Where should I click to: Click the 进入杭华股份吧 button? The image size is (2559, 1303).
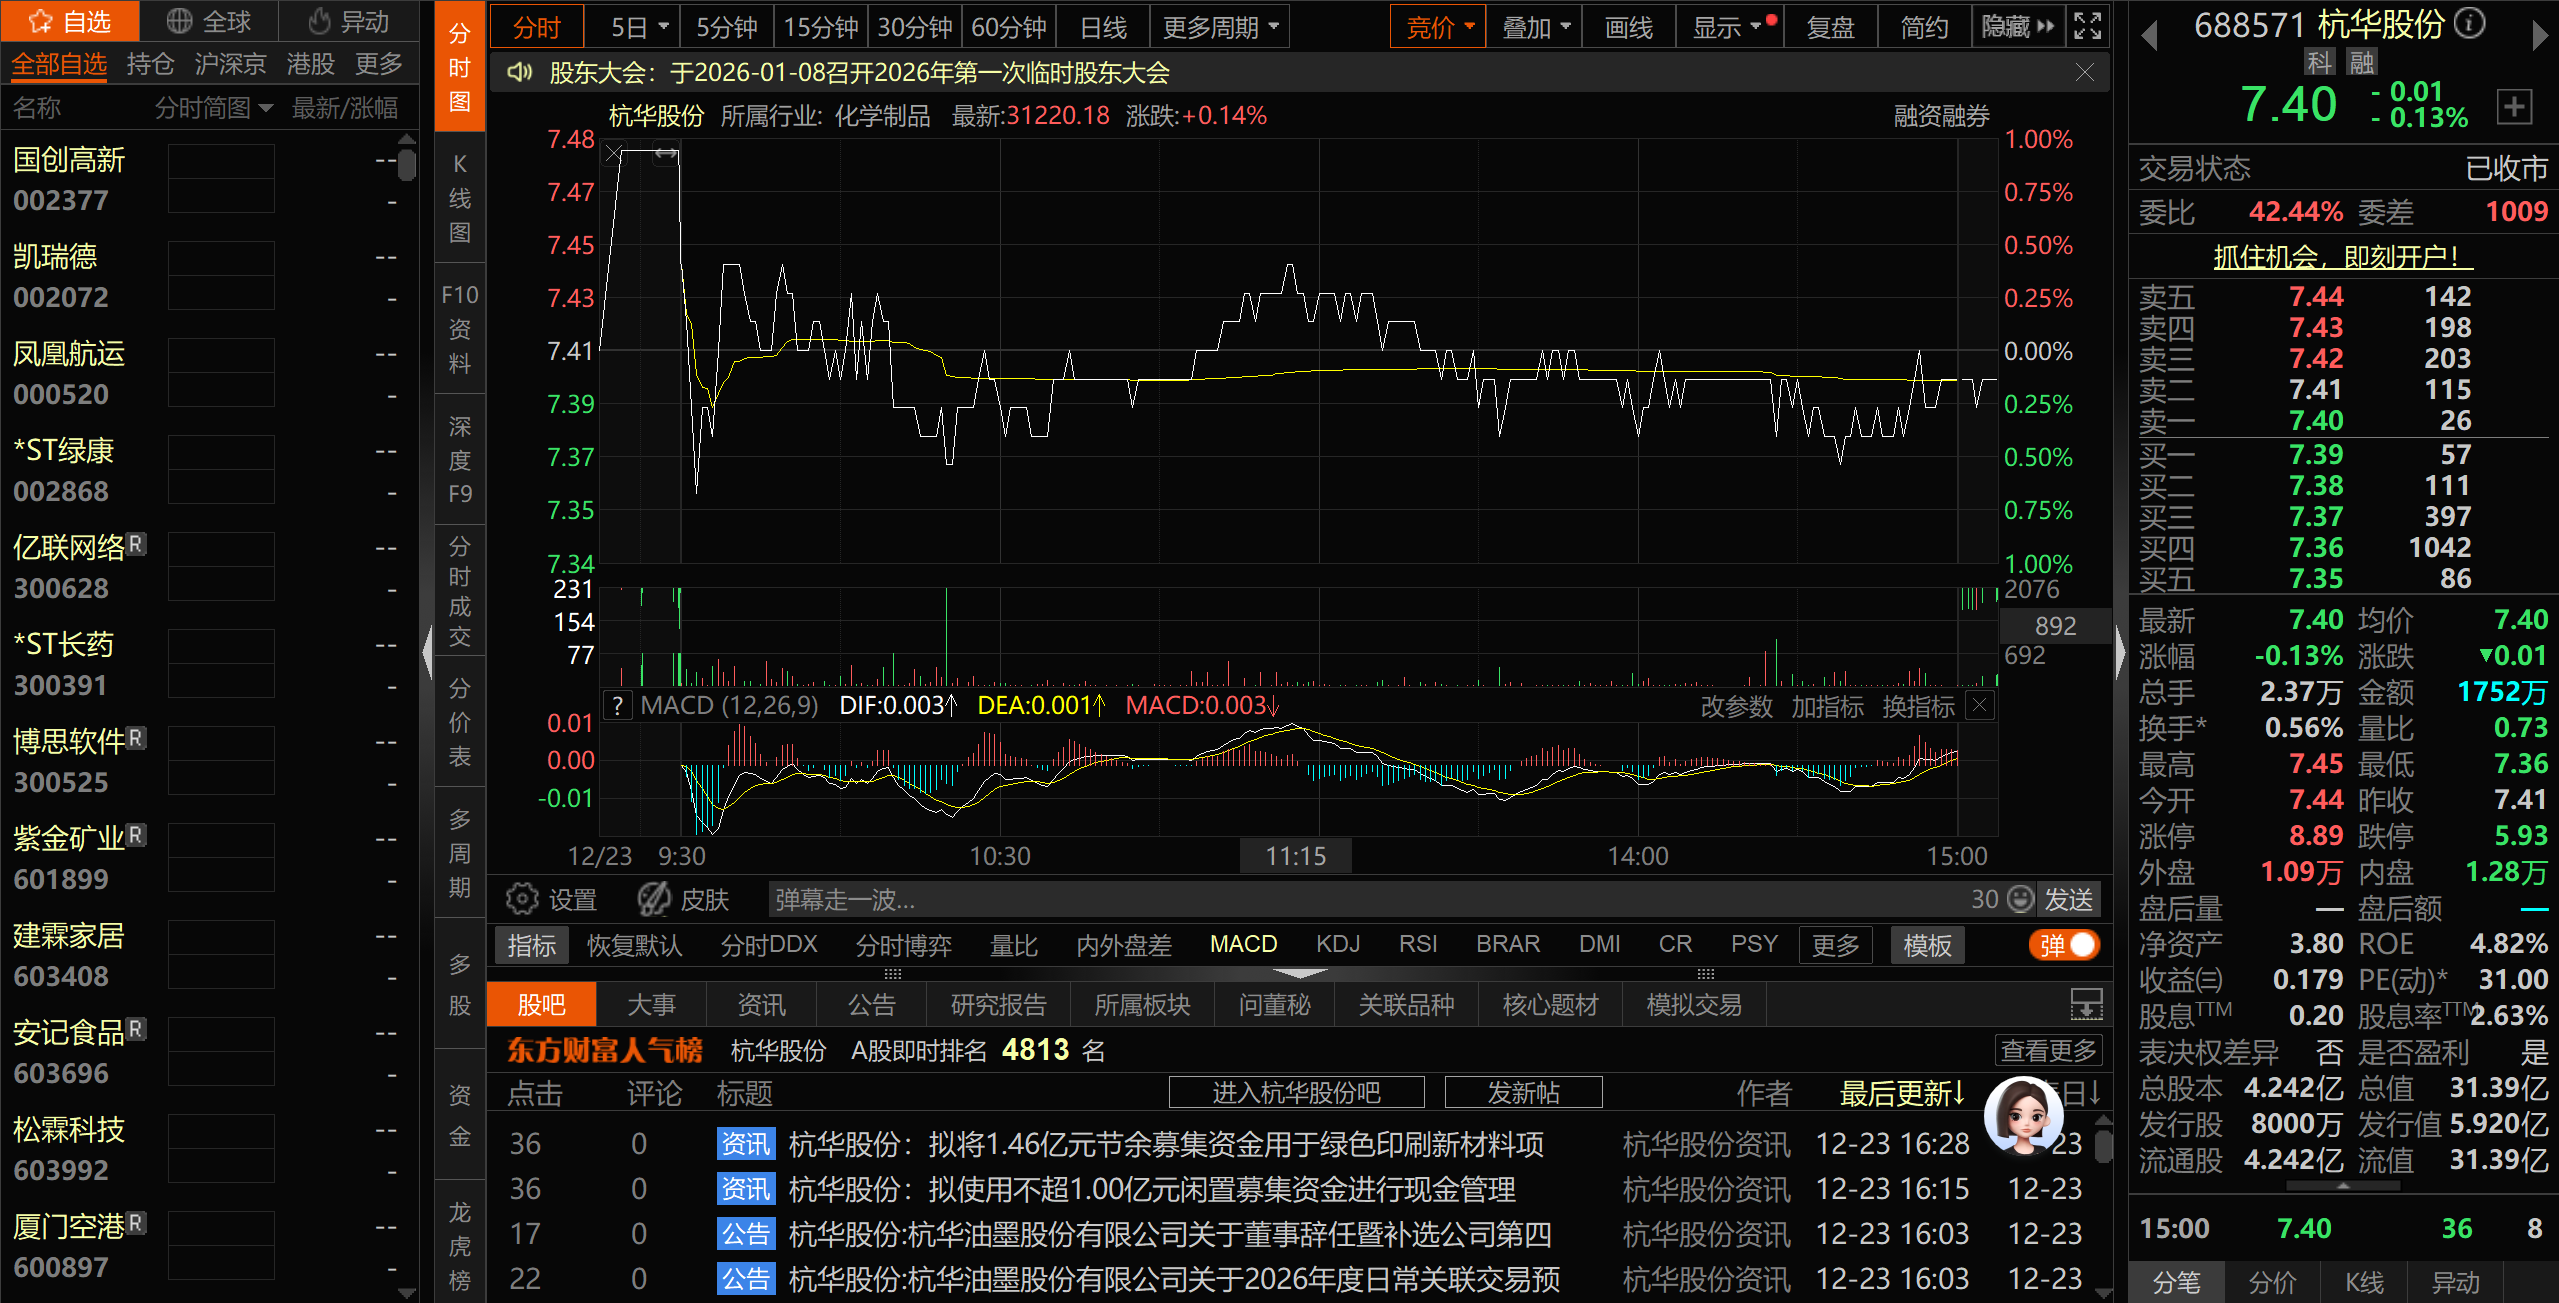[x=1296, y=1092]
